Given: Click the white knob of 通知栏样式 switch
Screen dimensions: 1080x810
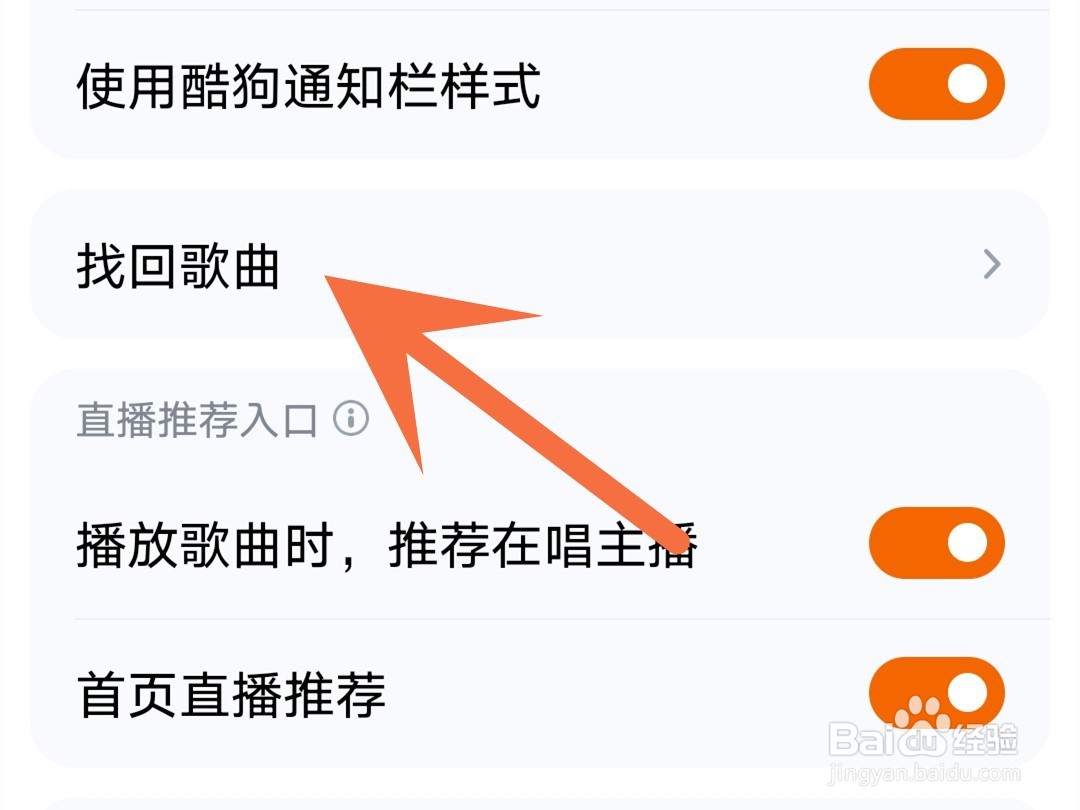Looking at the screenshot, I should [968, 83].
